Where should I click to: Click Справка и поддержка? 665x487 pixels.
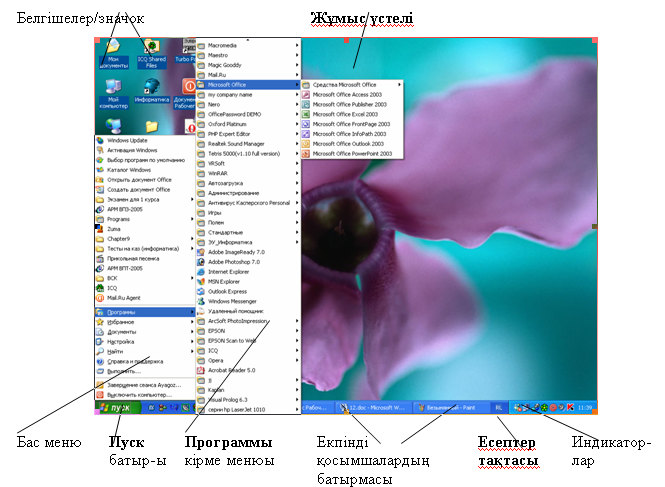[x=145, y=361]
